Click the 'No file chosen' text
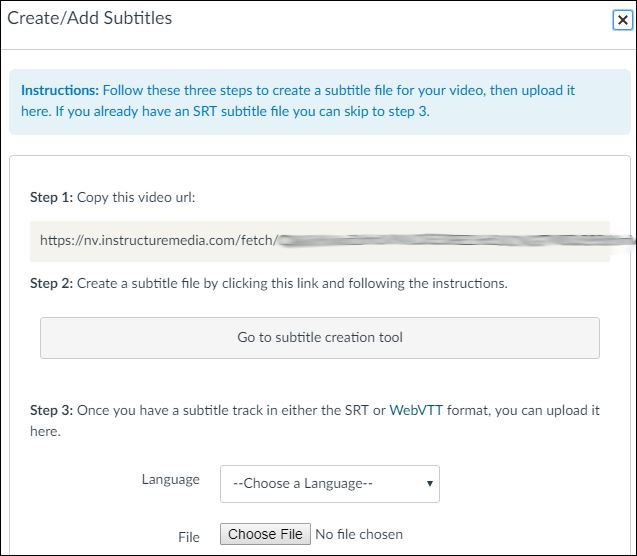637x556 pixels. tap(359, 534)
